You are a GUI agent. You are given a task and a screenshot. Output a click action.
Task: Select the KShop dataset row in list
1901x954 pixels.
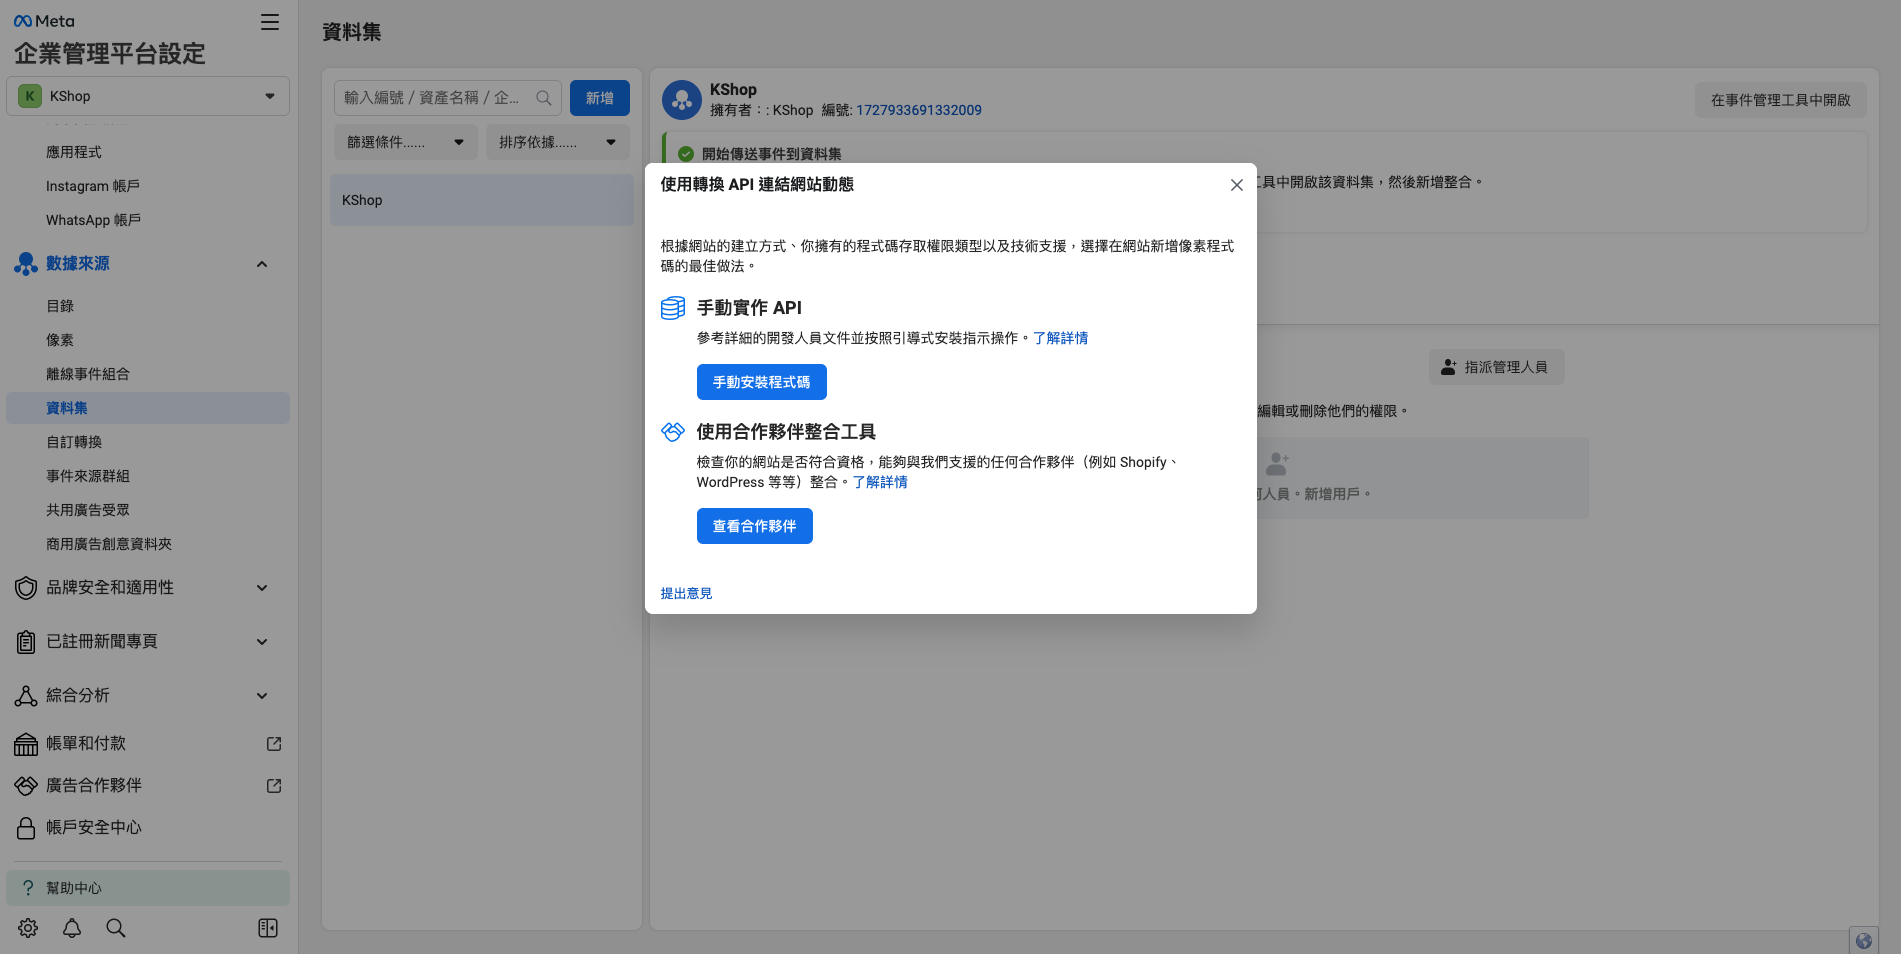tap(482, 200)
